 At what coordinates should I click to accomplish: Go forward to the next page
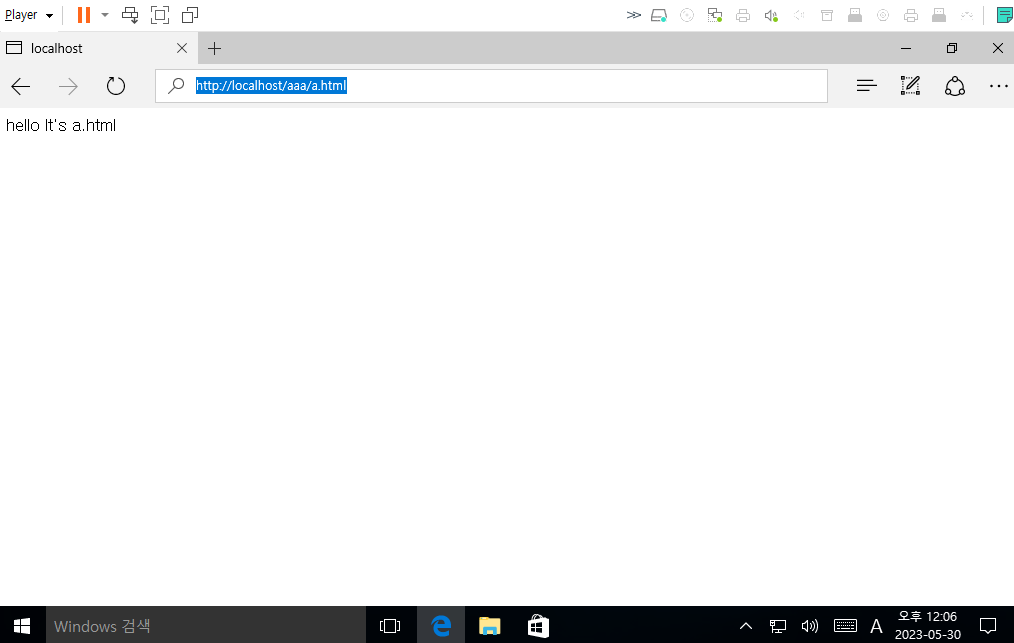pos(68,86)
